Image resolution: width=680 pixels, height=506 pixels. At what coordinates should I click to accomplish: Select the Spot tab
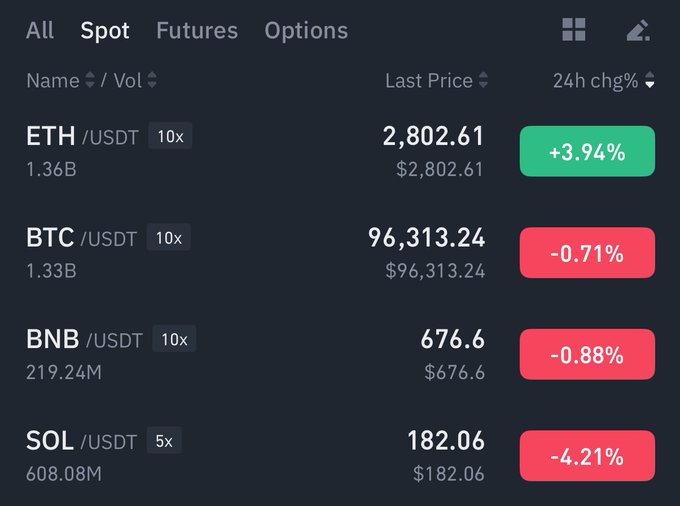[x=105, y=31]
